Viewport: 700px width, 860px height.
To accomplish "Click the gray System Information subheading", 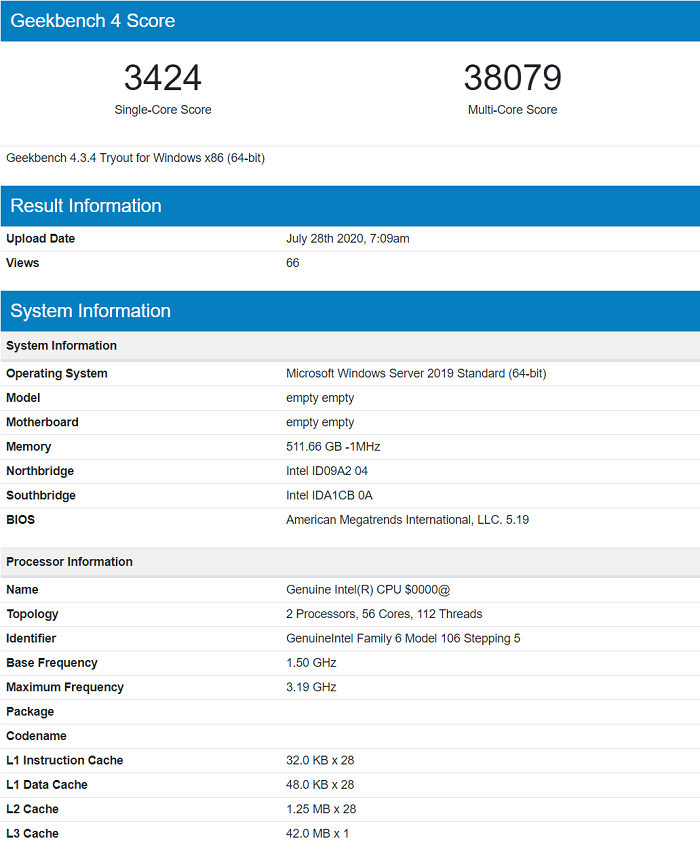I will click(350, 346).
